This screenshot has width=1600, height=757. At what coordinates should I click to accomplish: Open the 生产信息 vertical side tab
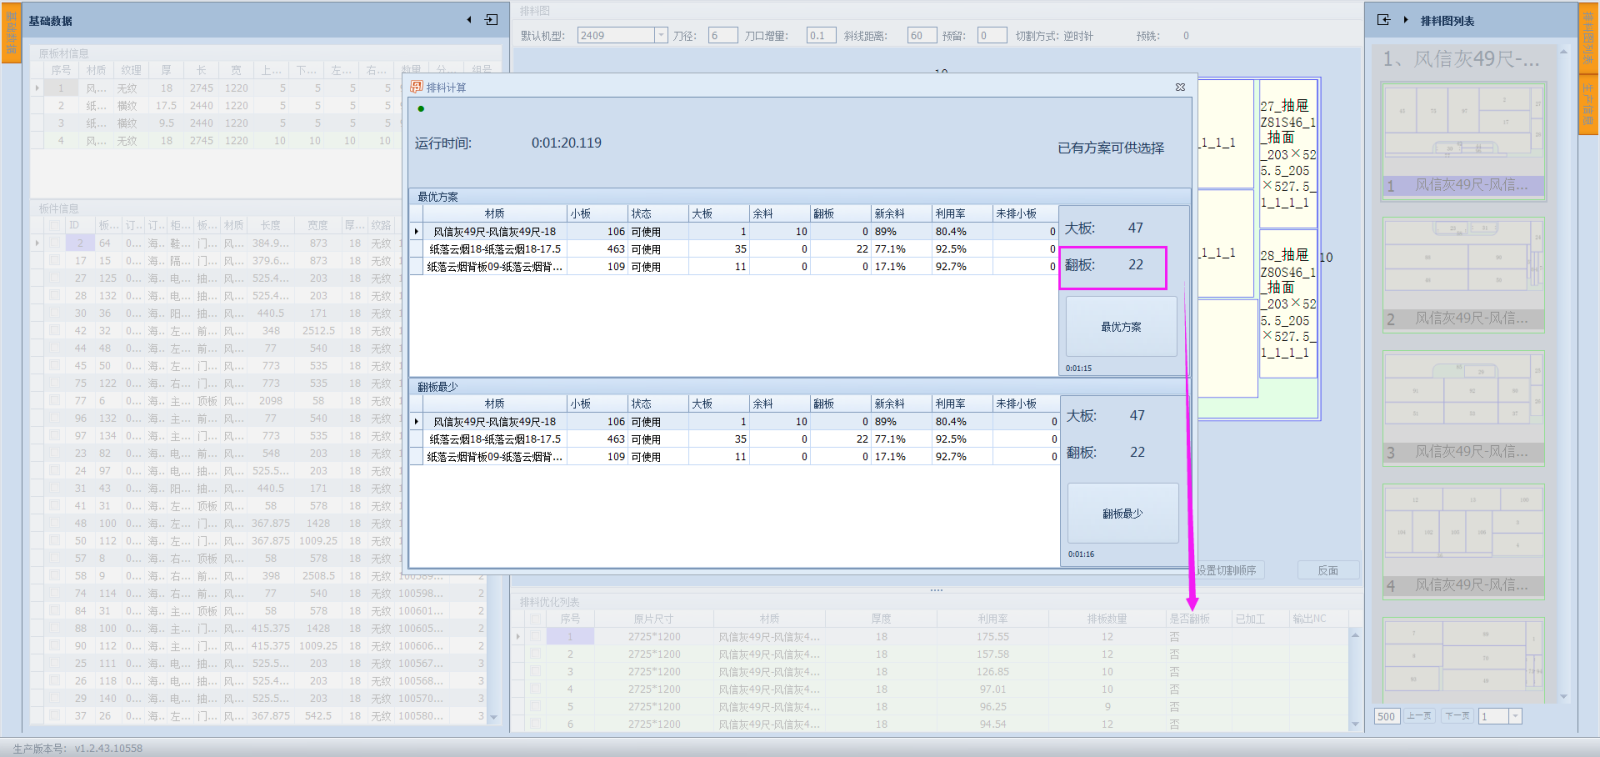(1588, 104)
